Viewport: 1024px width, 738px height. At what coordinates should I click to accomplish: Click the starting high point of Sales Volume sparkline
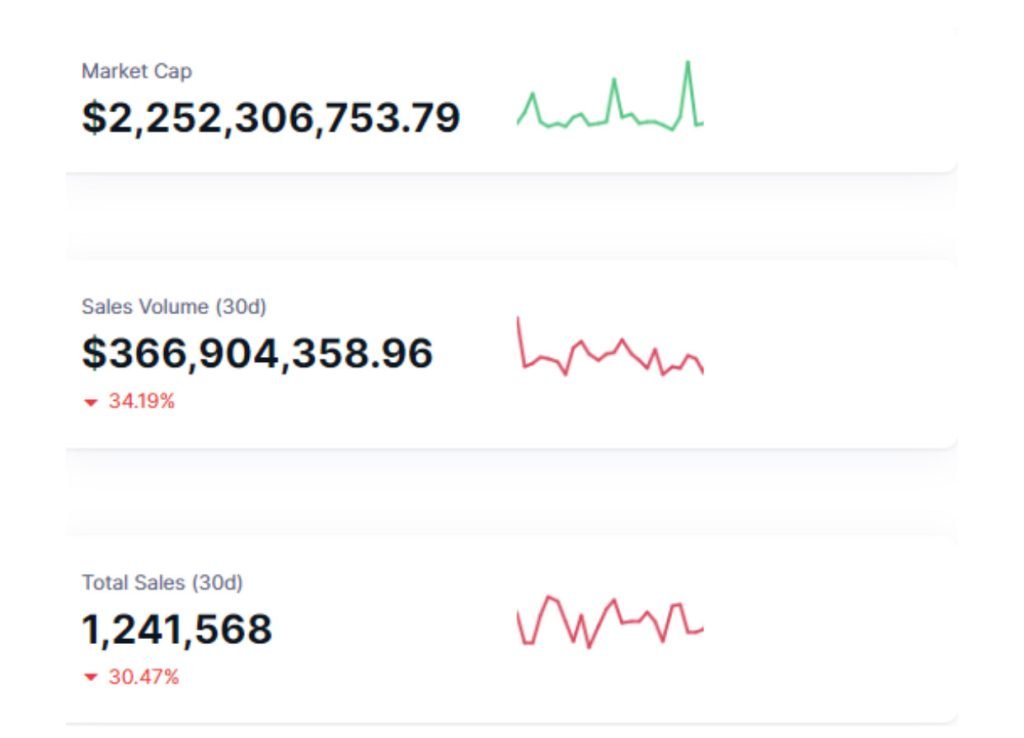coord(518,320)
